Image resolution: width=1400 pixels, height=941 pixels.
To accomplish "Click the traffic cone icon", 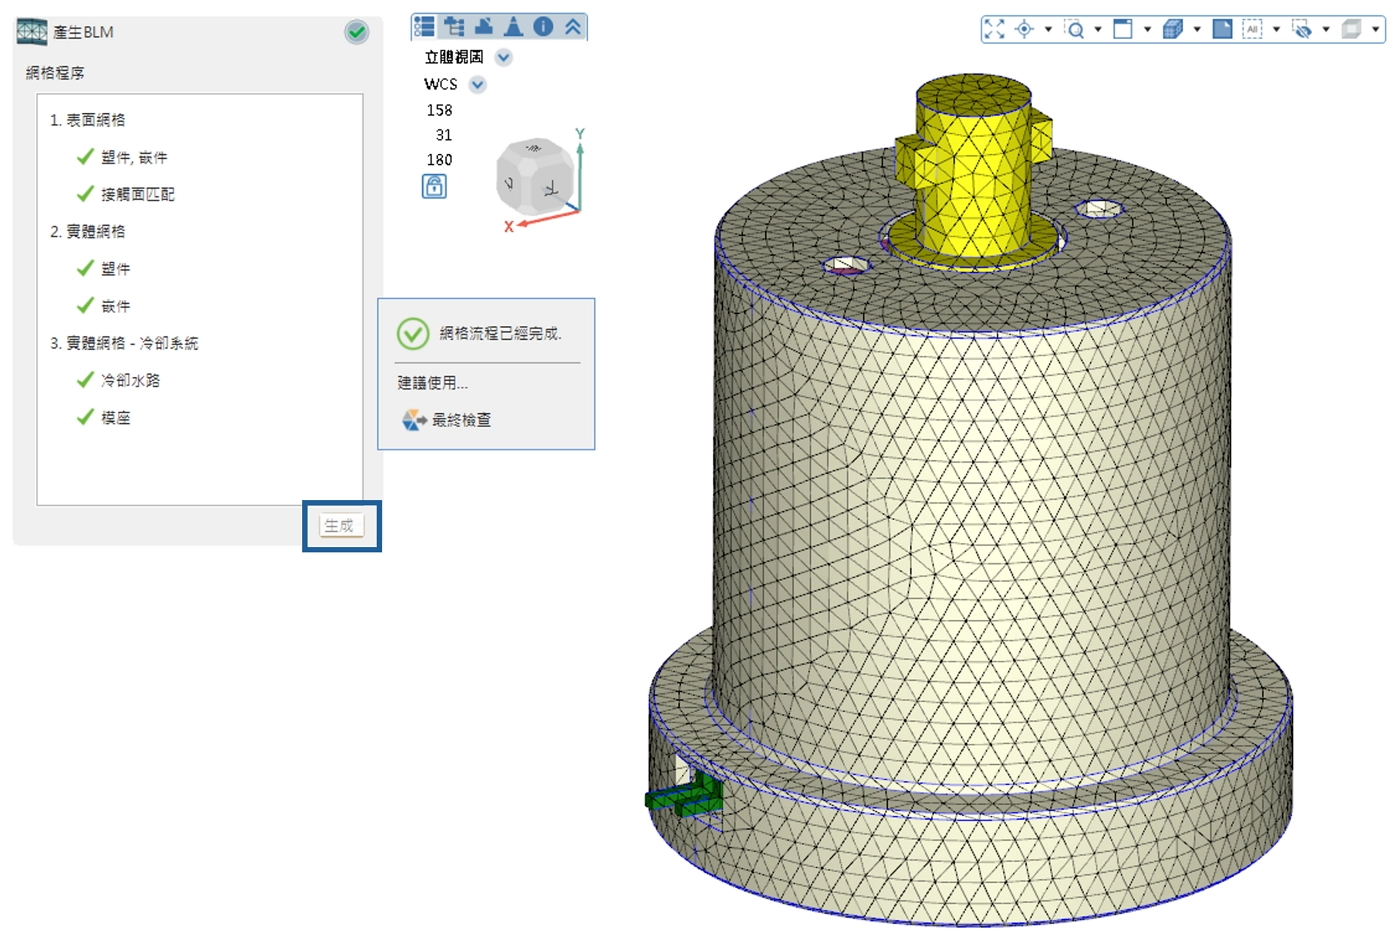I will coord(513,27).
